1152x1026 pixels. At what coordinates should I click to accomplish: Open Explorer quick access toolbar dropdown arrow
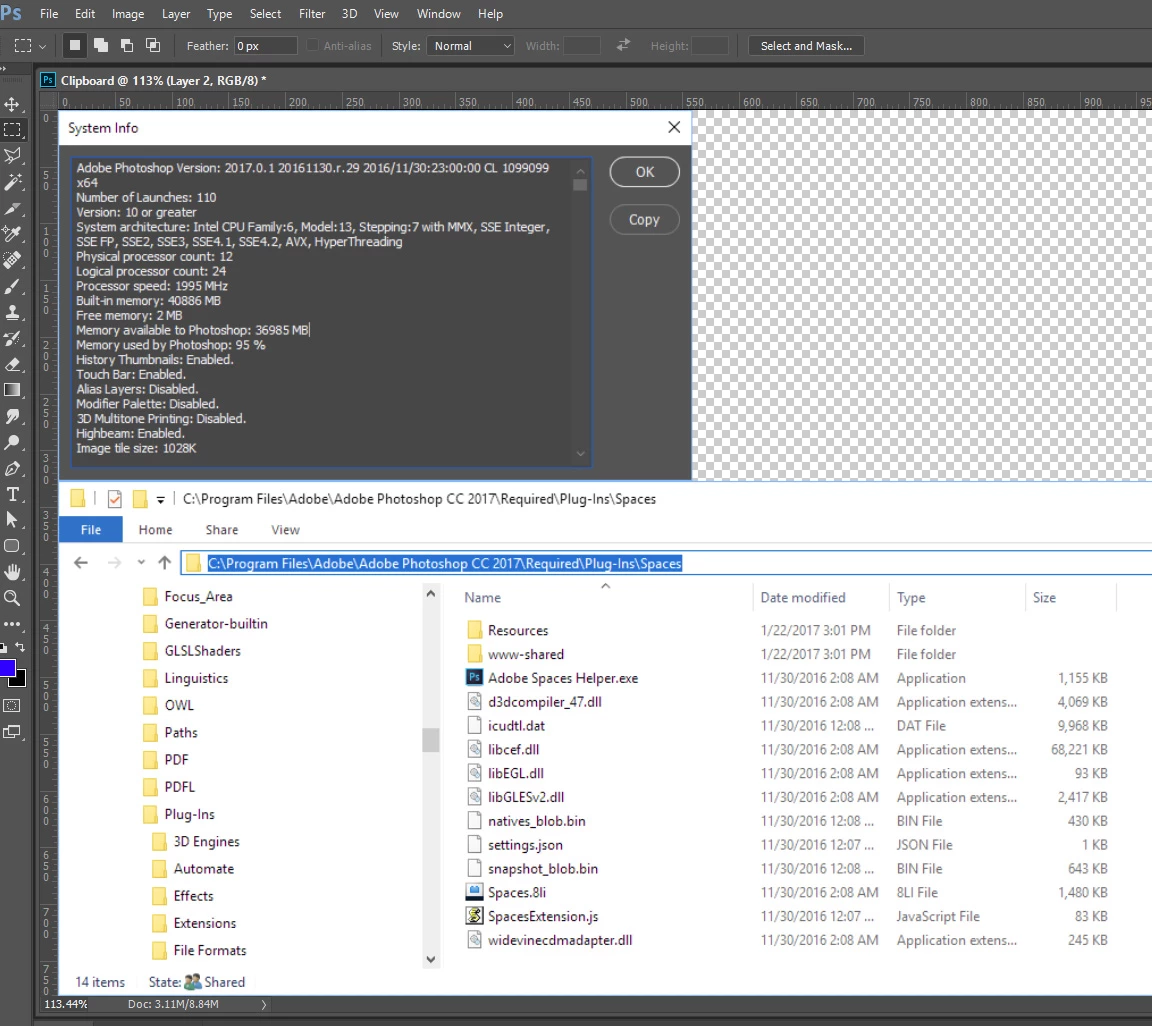pyautogui.click(x=160, y=500)
